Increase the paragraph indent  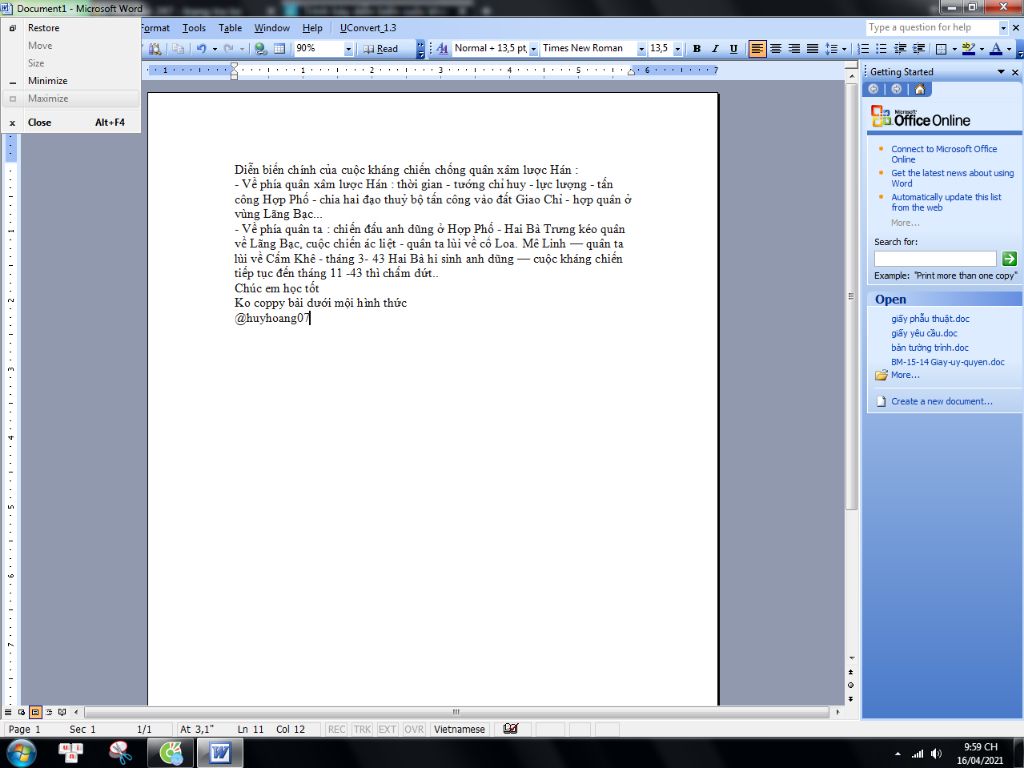(918, 48)
